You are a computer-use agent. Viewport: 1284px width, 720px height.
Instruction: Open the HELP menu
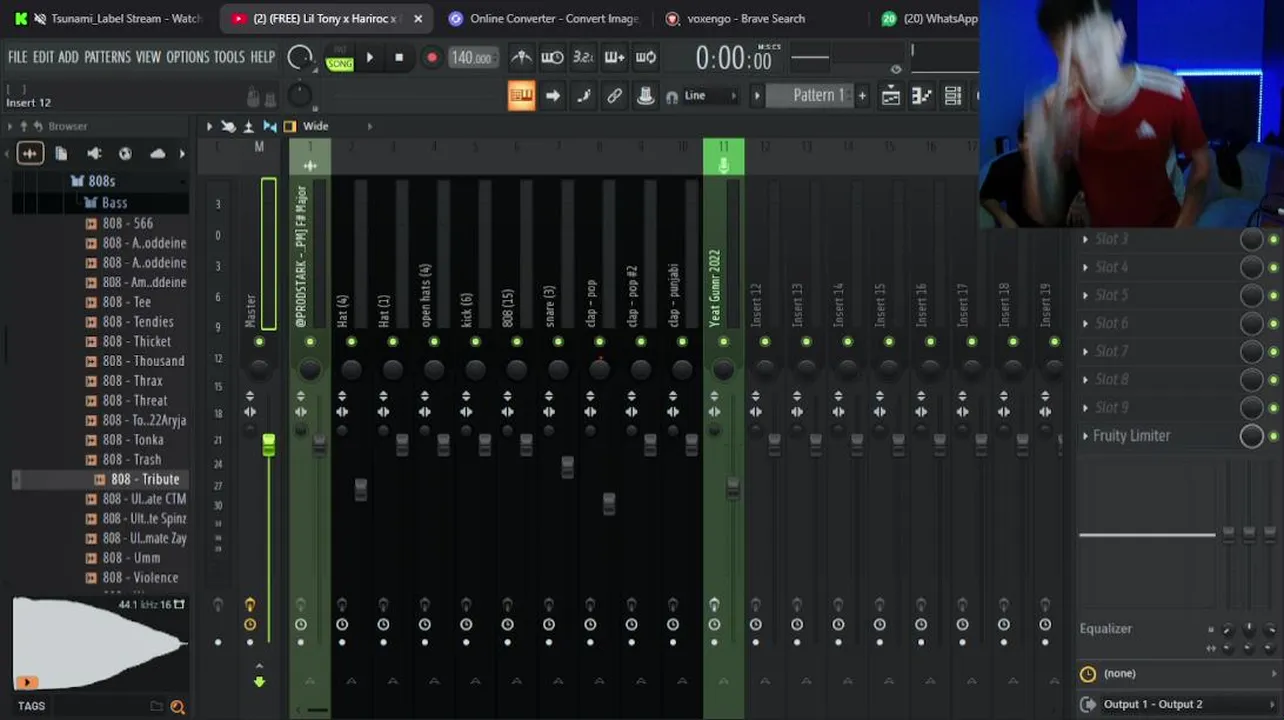click(x=262, y=57)
